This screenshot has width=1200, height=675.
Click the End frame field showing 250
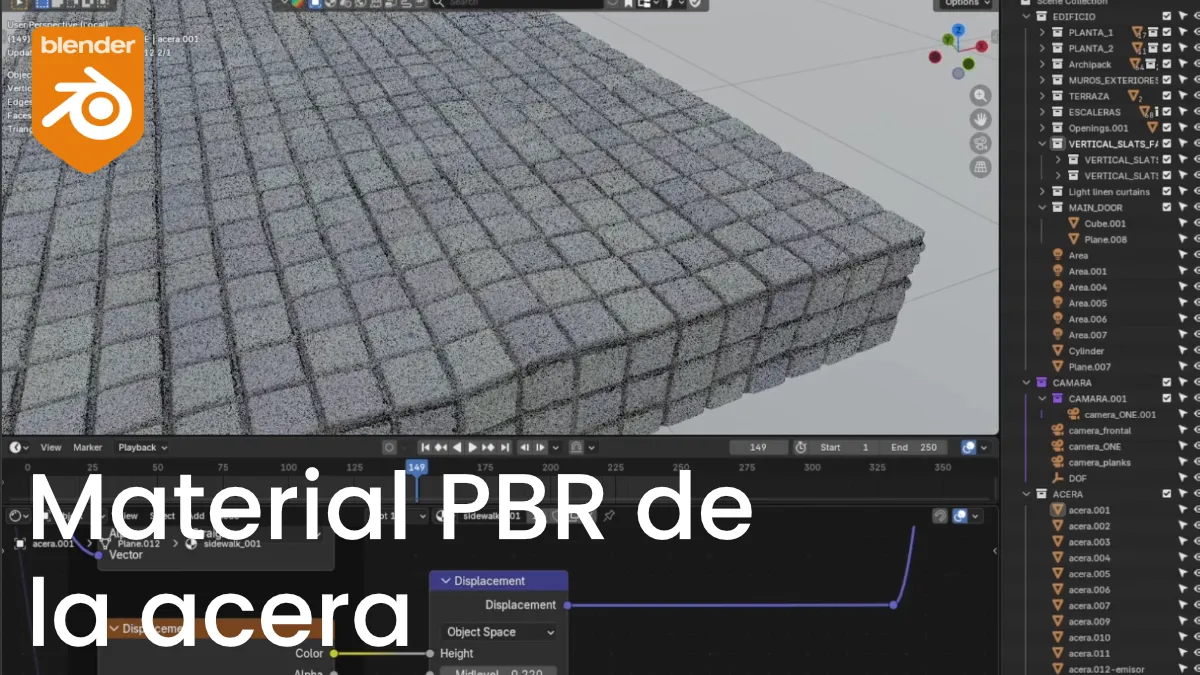click(x=913, y=447)
